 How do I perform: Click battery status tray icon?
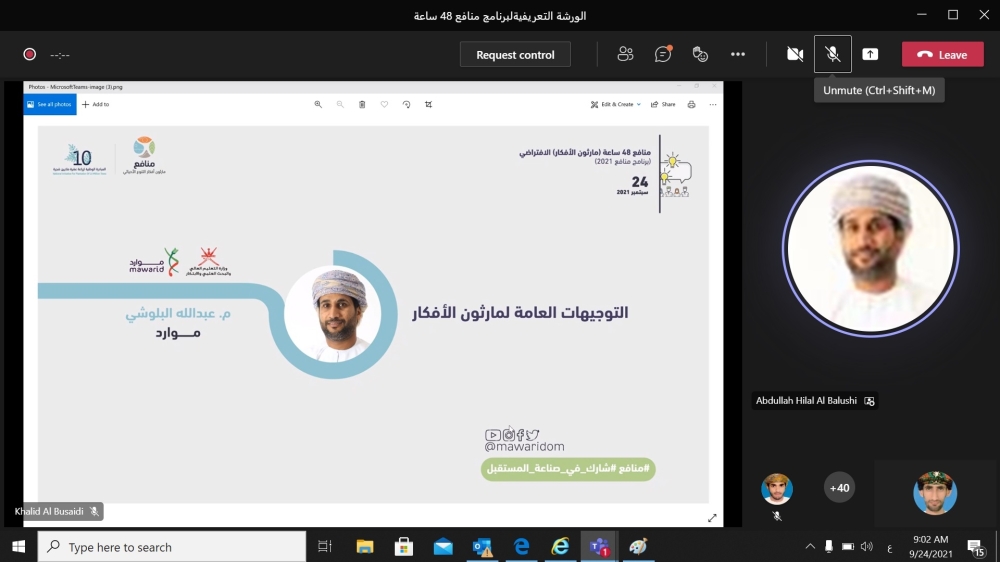848,547
